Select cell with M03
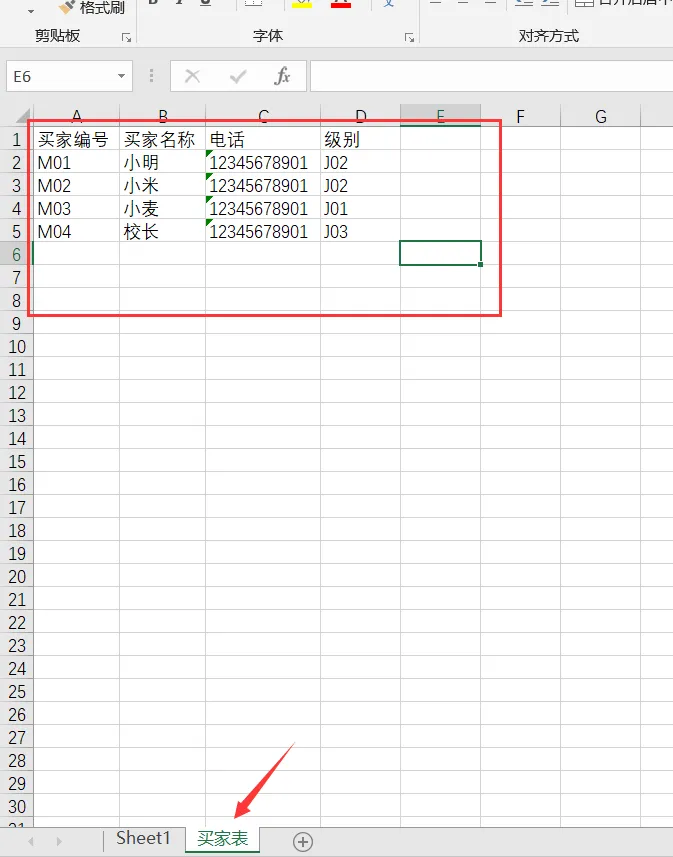This screenshot has height=857, width=673. 77,208
